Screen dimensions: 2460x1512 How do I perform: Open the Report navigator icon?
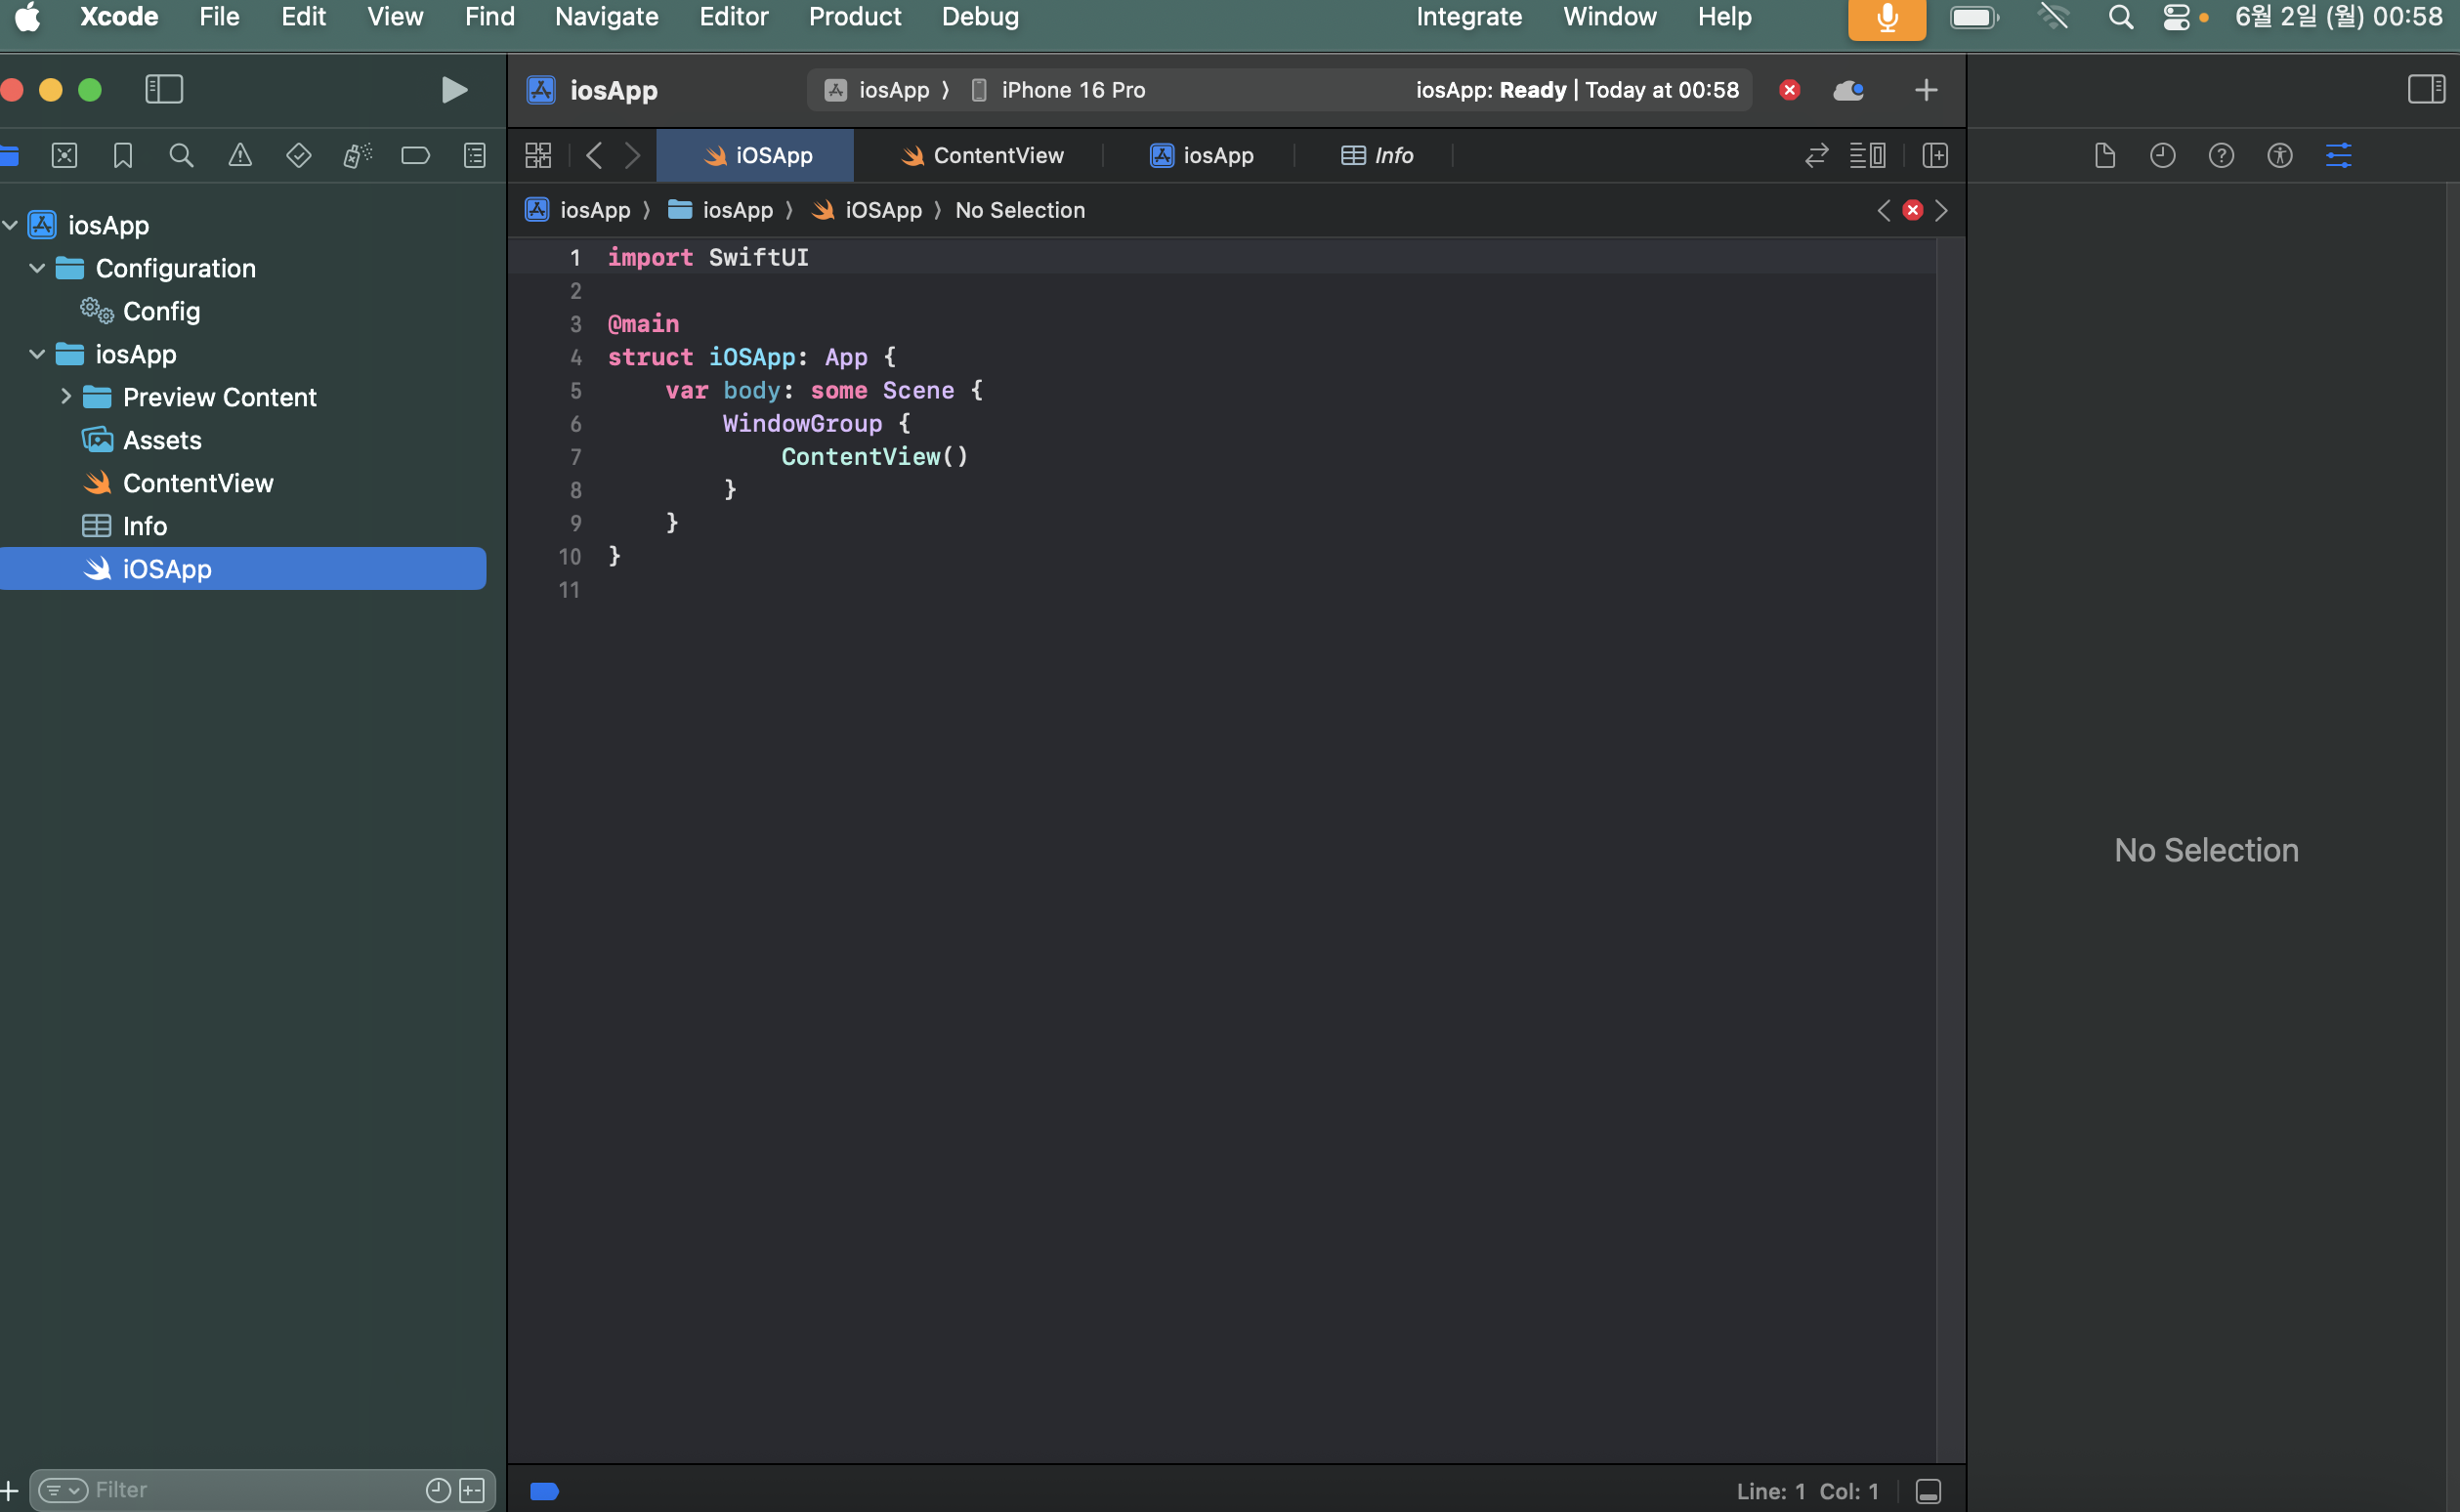point(474,155)
